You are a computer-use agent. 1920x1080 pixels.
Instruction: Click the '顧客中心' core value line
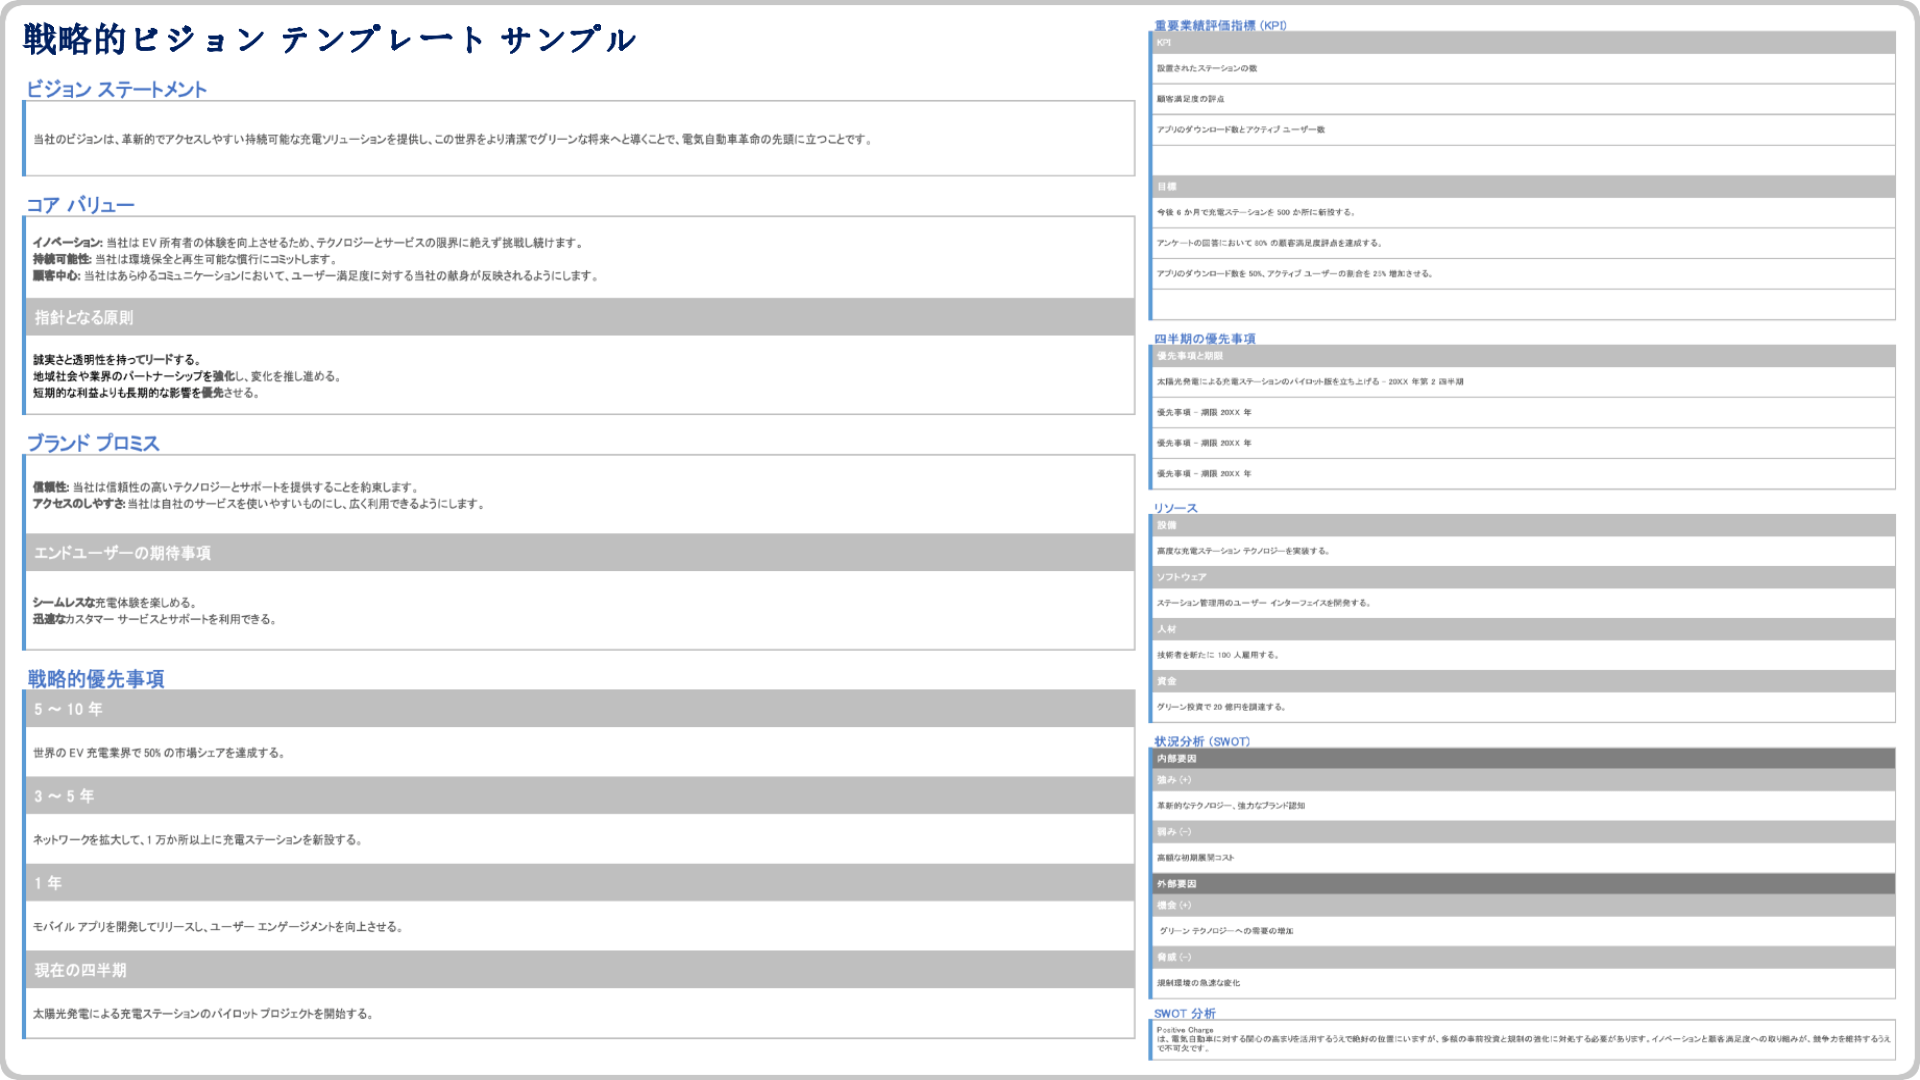[315, 276]
